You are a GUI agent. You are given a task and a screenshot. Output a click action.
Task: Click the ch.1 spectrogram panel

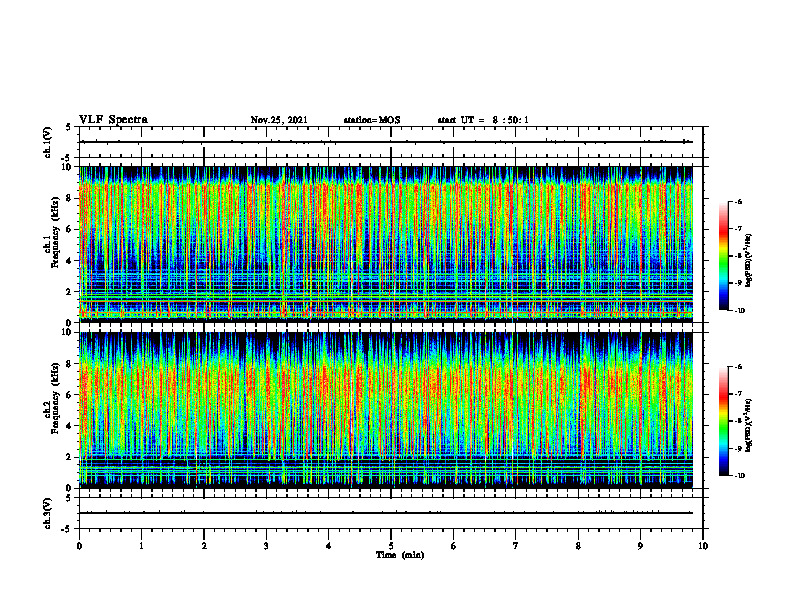386,244
